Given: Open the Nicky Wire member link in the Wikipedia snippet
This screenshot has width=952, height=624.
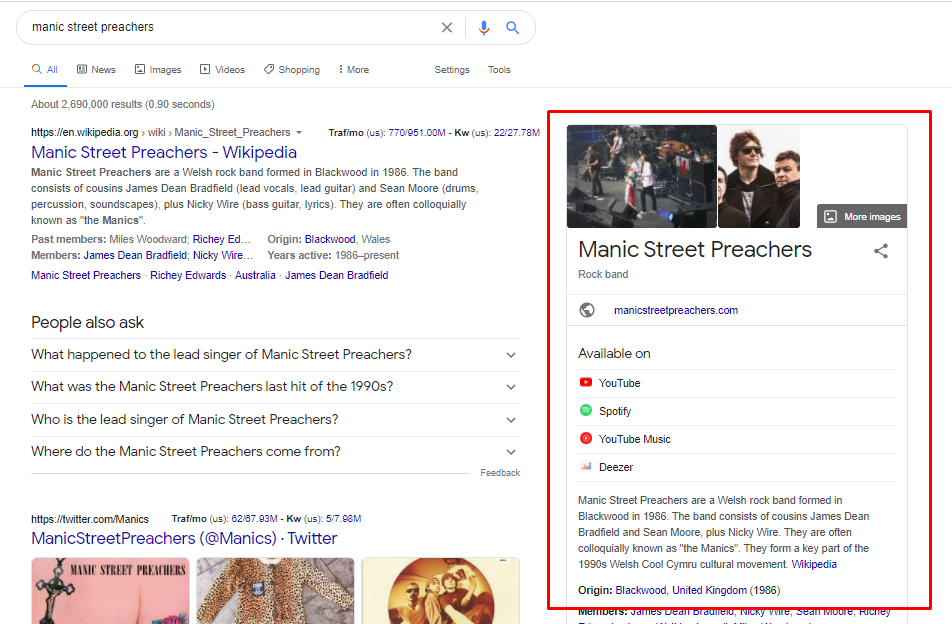Looking at the screenshot, I should point(222,256).
